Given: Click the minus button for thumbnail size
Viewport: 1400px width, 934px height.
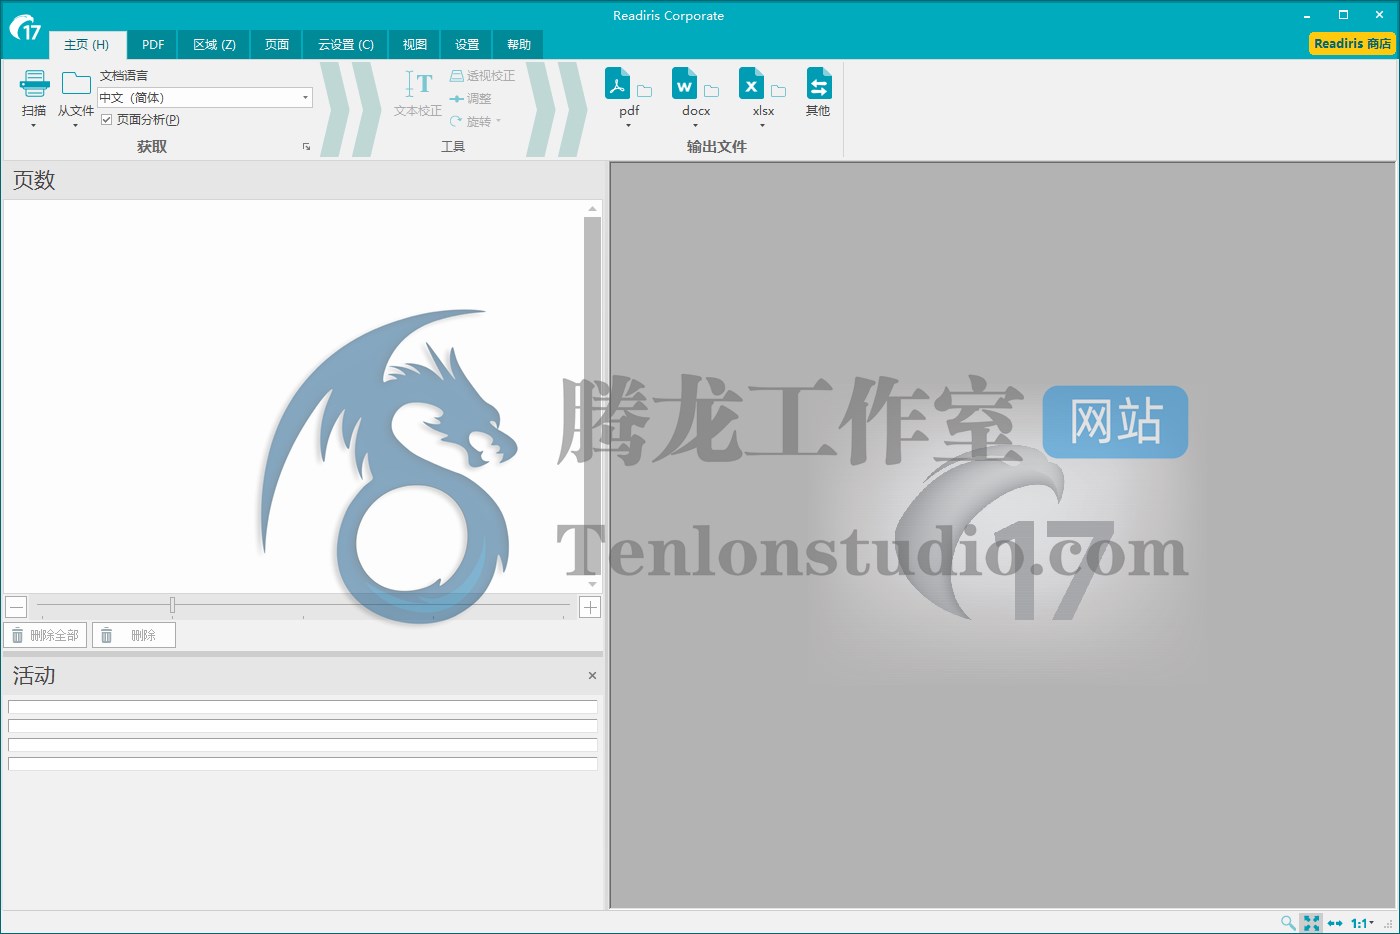Looking at the screenshot, I should click(16, 607).
